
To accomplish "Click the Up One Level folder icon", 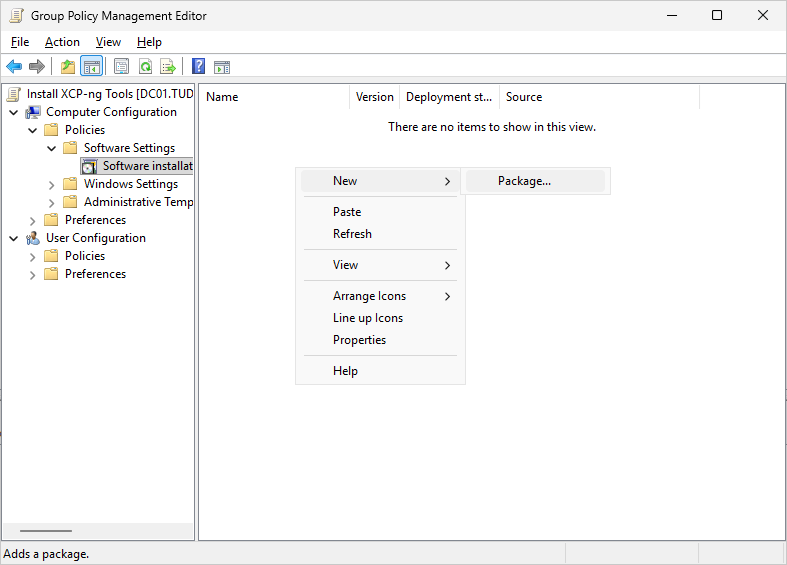I will [x=68, y=66].
